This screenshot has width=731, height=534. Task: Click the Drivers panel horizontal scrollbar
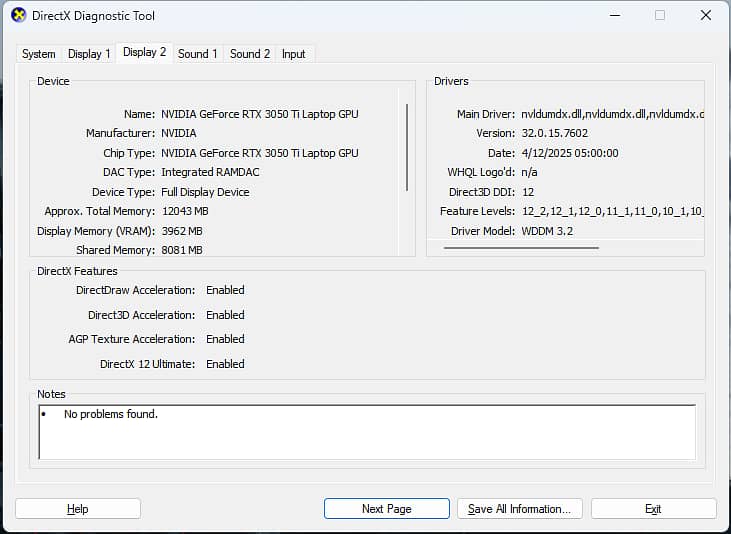521,248
